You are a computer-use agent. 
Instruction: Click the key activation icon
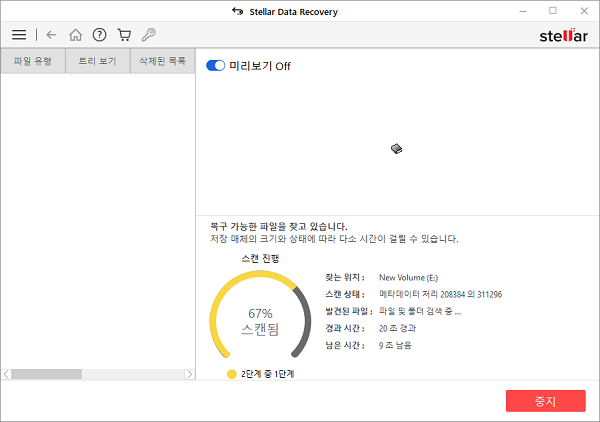(x=148, y=35)
